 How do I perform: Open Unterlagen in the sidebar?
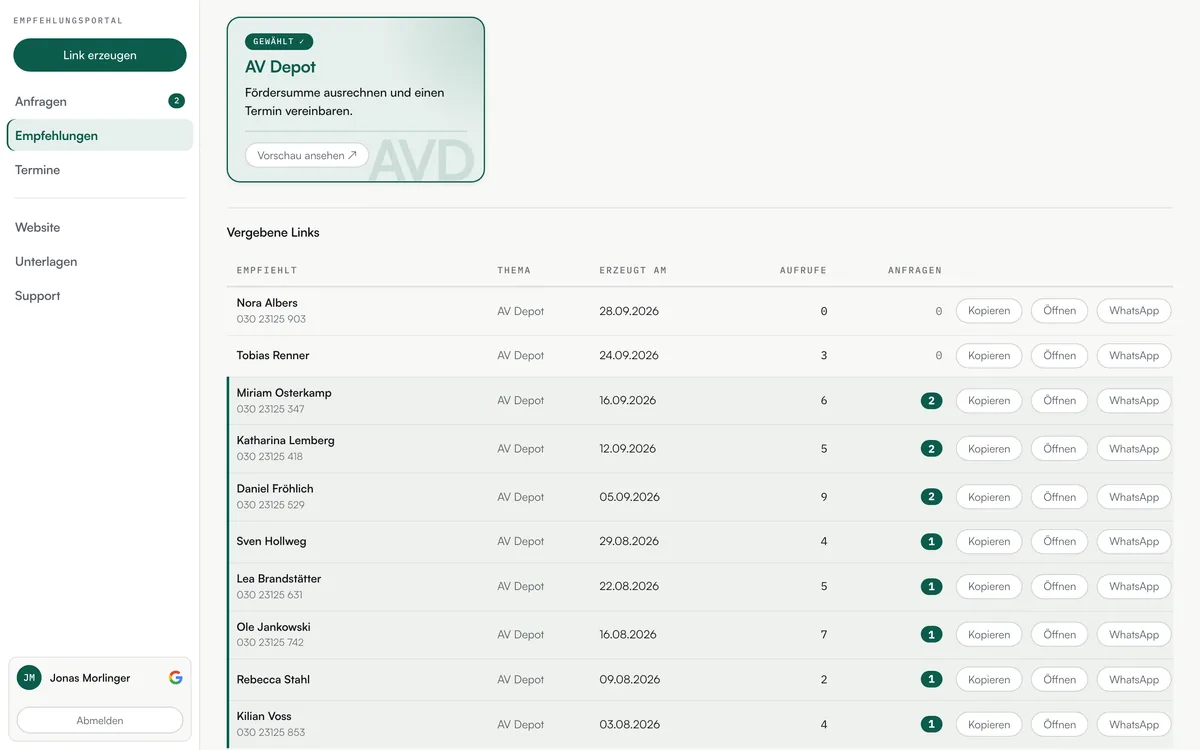[100, 261]
